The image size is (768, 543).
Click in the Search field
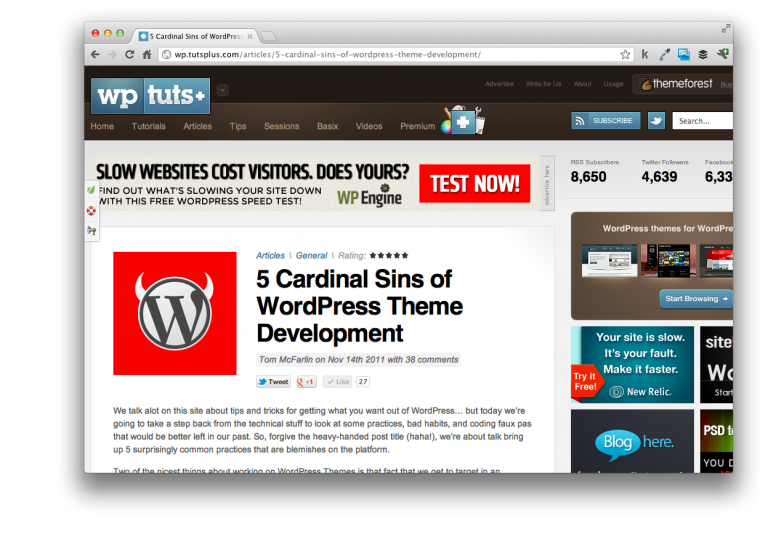click(x=702, y=121)
